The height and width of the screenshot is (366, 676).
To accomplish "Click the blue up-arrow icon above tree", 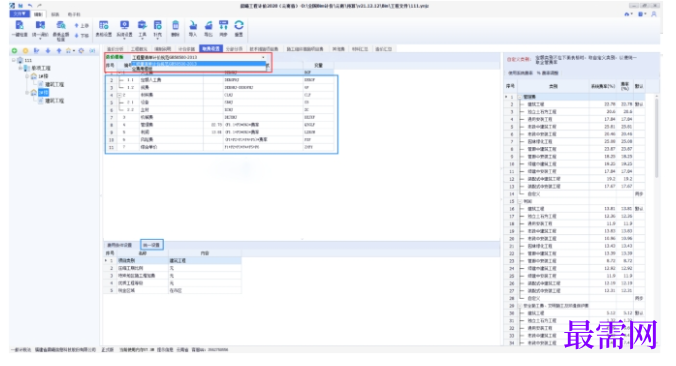I will [x=59, y=51].
